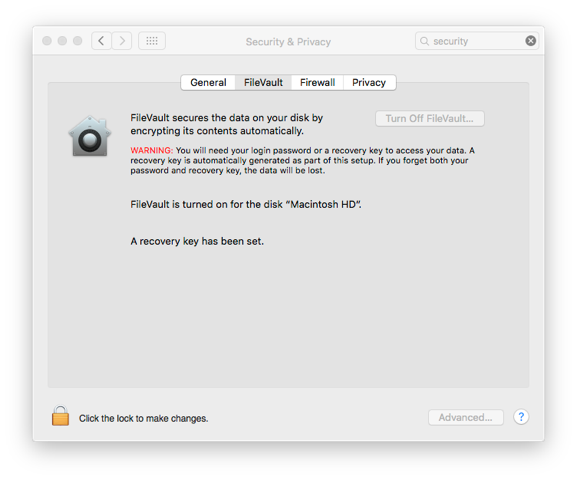Click Turn Off FileVault button
Image resolution: width=577 pixels, height=480 pixels.
tap(429, 119)
